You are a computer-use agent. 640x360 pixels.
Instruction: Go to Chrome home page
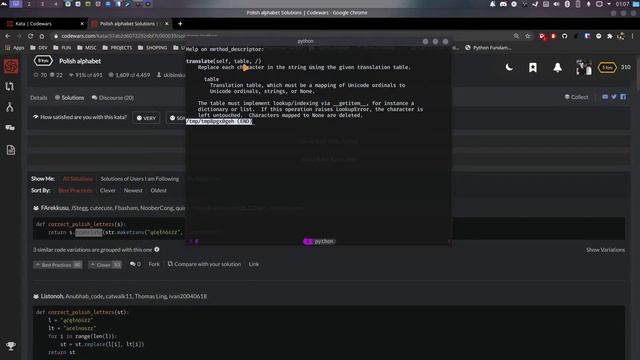pos(42,36)
